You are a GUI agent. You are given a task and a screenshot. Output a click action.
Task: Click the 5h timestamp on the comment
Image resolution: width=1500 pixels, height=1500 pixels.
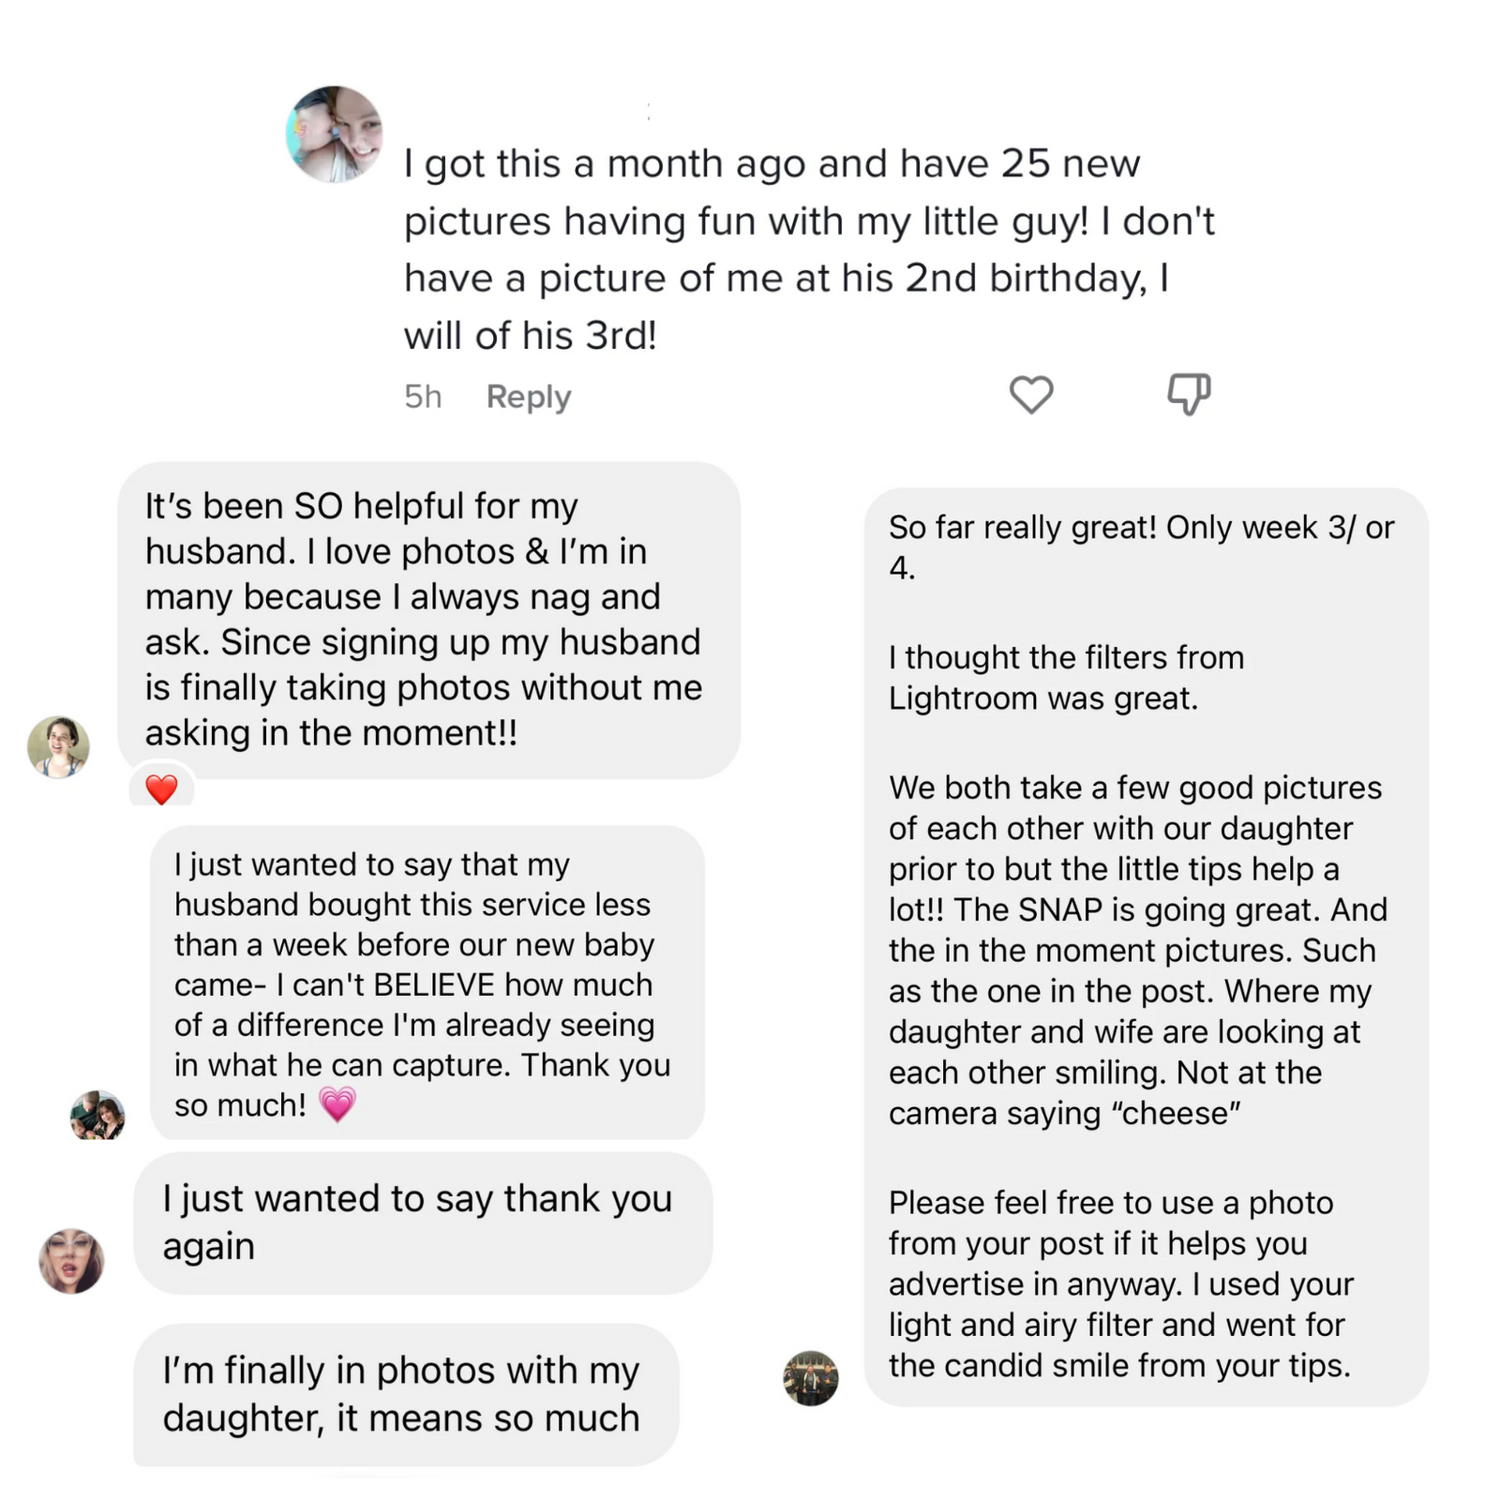point(423,397)
